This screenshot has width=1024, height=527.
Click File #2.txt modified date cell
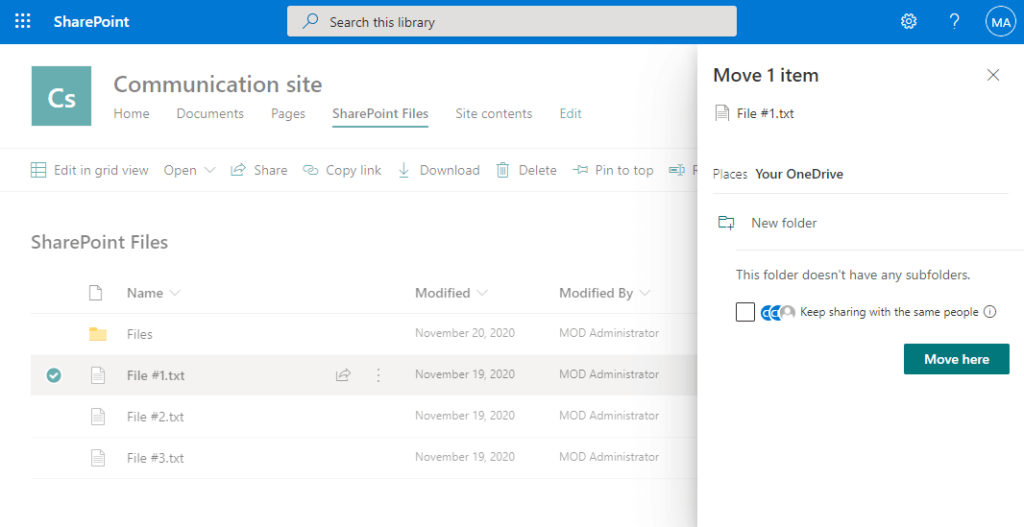(x=465, y=415)
